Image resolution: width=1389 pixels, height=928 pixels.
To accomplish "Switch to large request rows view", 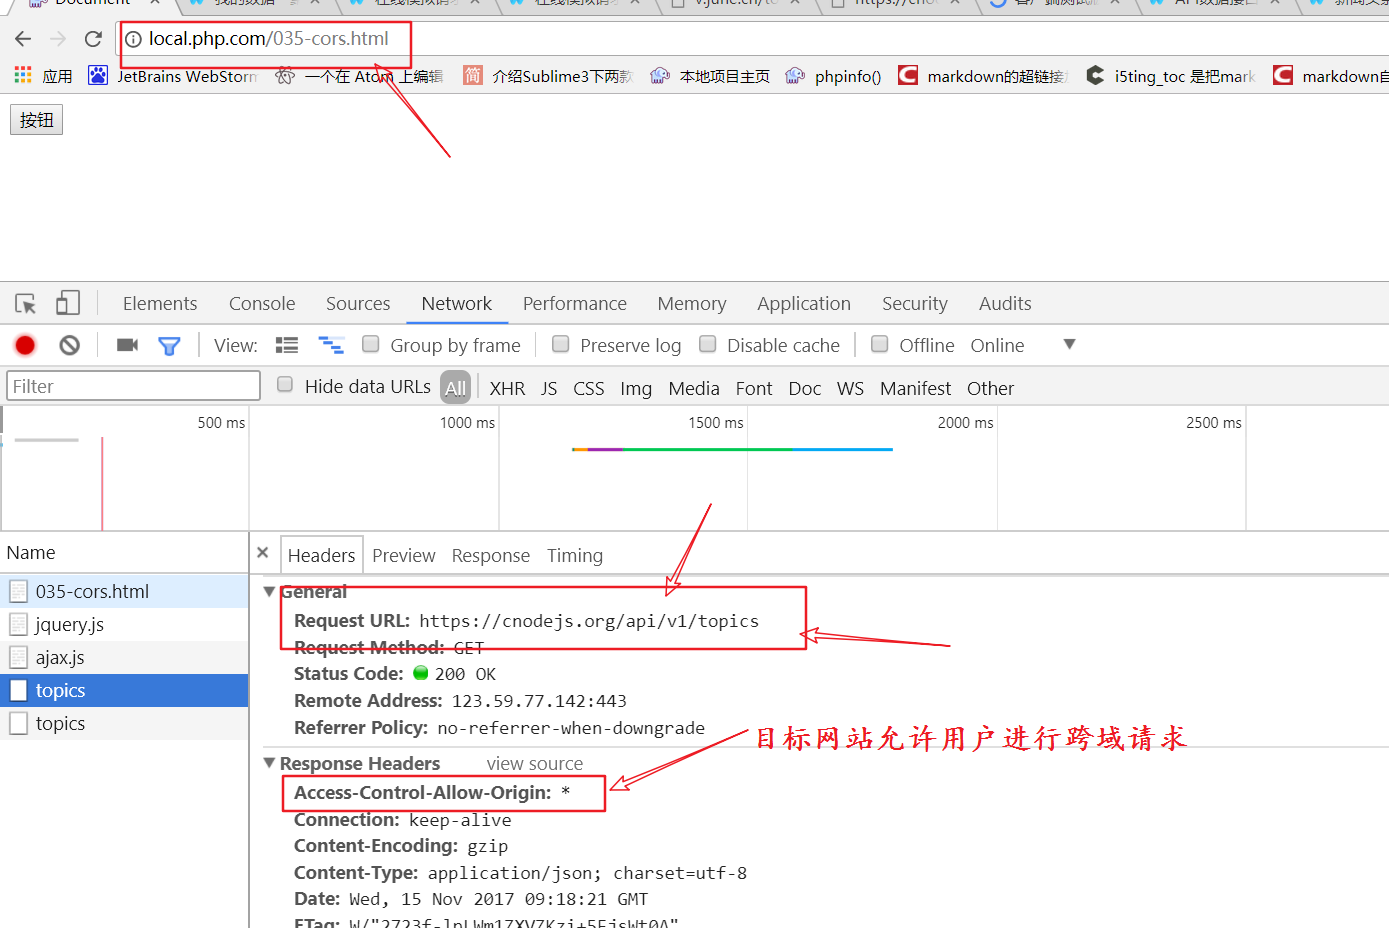I will point(287,345).
